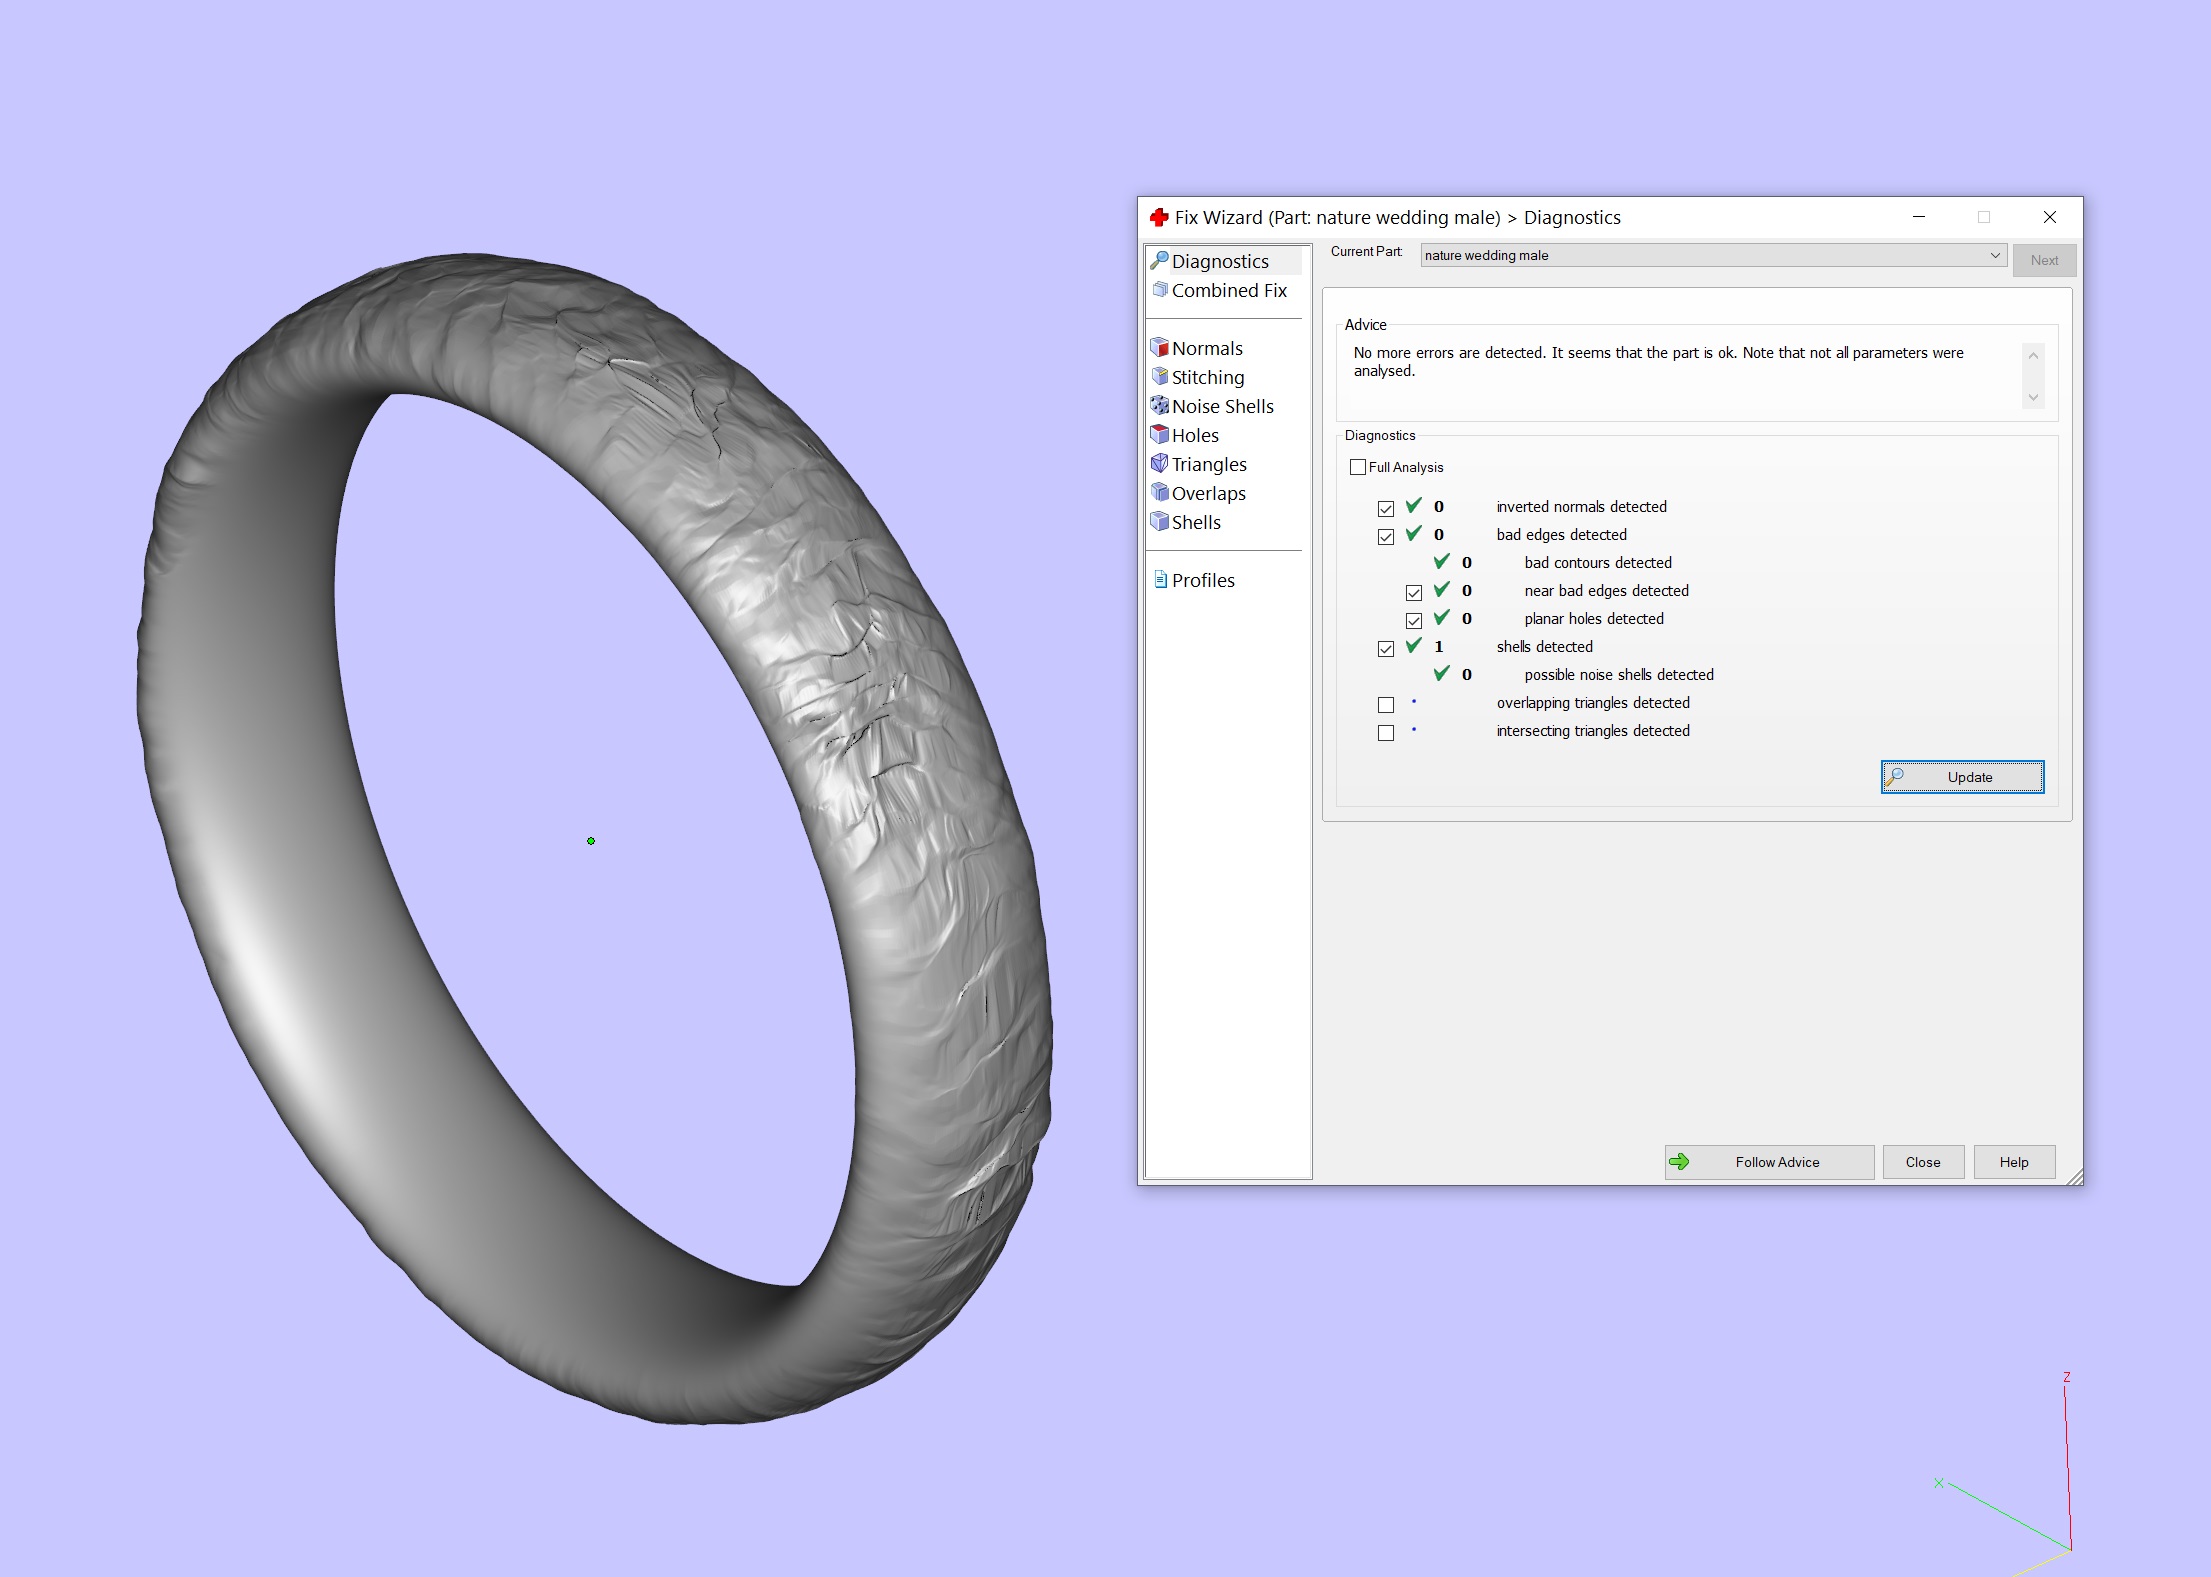Click the Triangles icon in sidebar
The image size is (2211, 1577).
[x=1160, y=464]
